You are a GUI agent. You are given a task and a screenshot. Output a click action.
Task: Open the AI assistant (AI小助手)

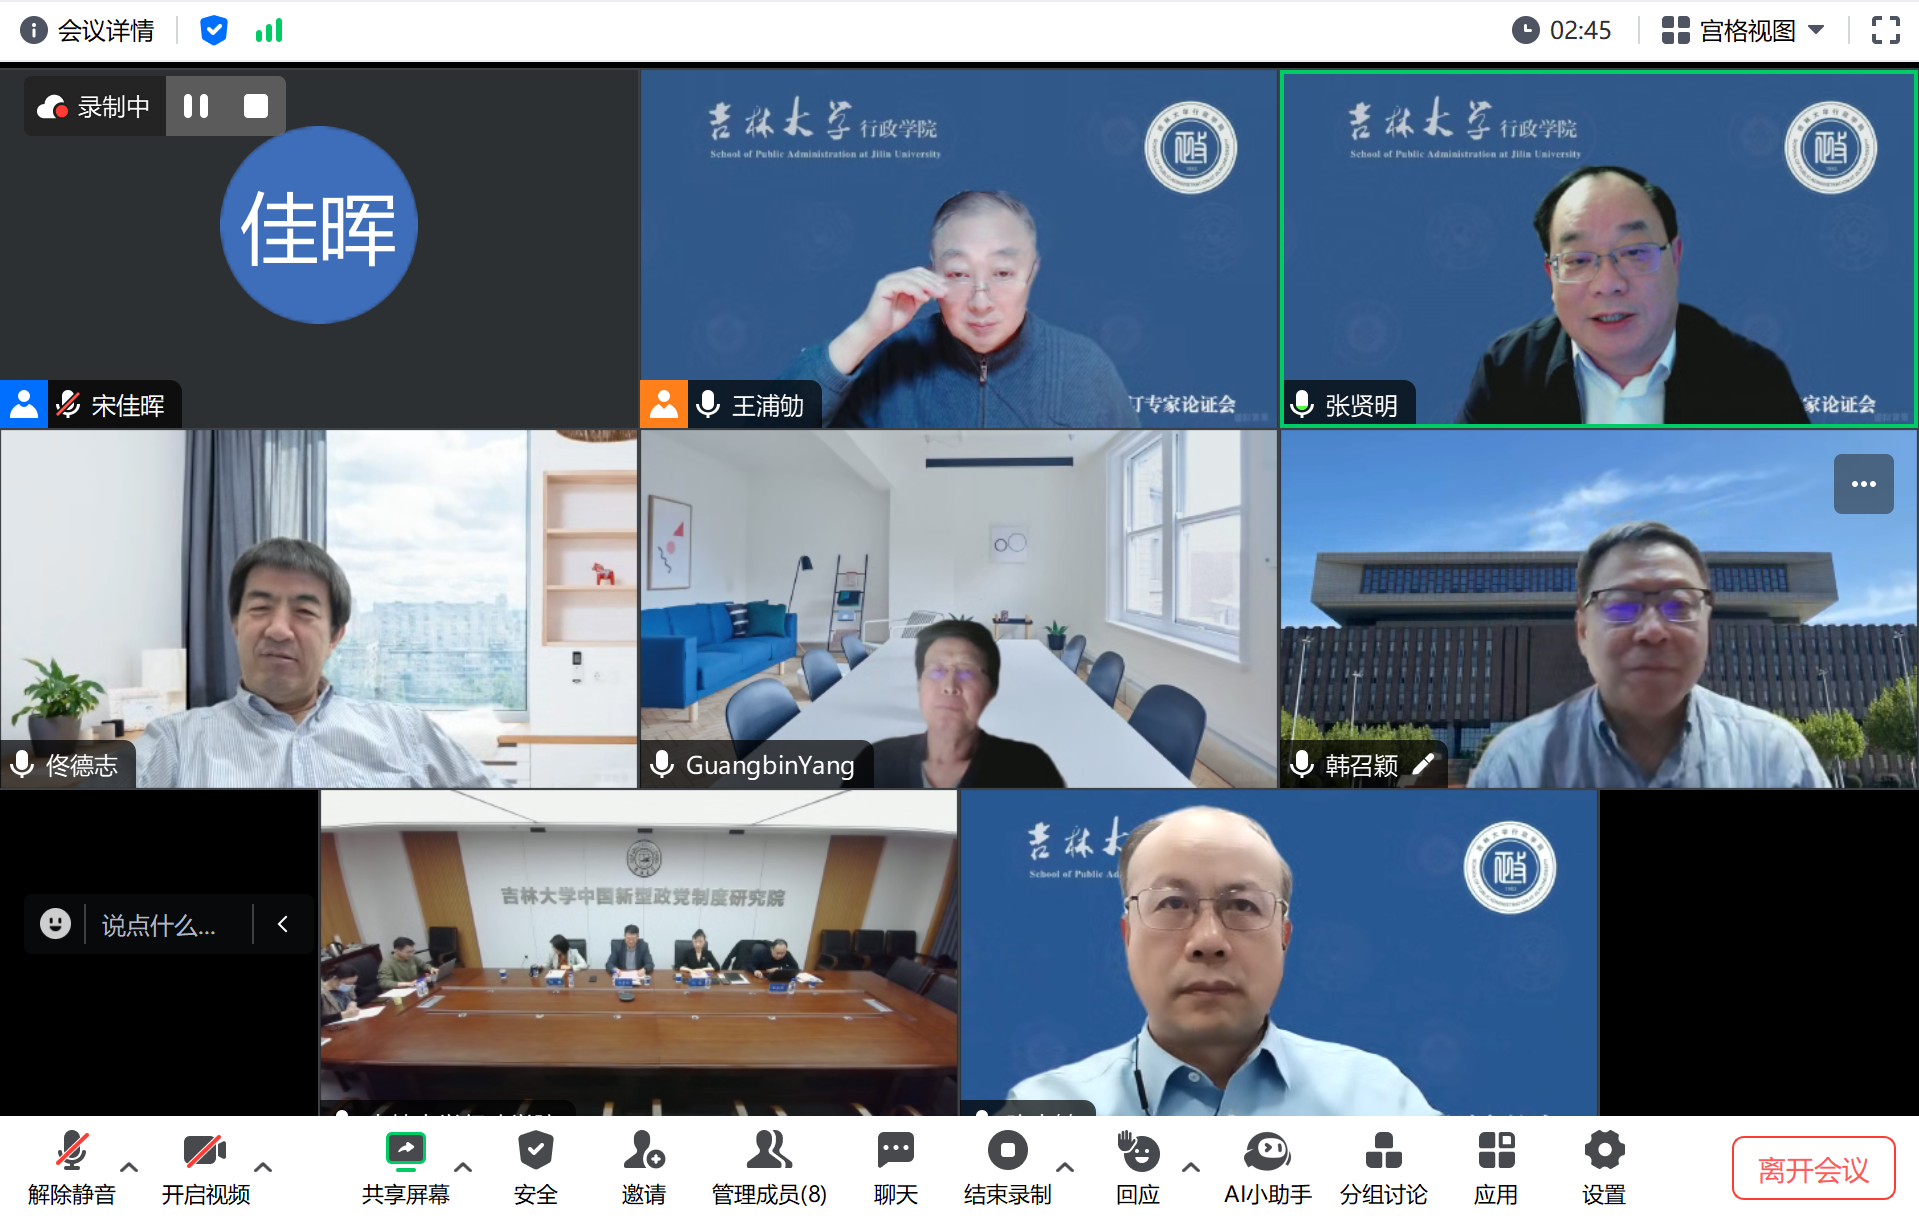(x=1267, y=1152)
